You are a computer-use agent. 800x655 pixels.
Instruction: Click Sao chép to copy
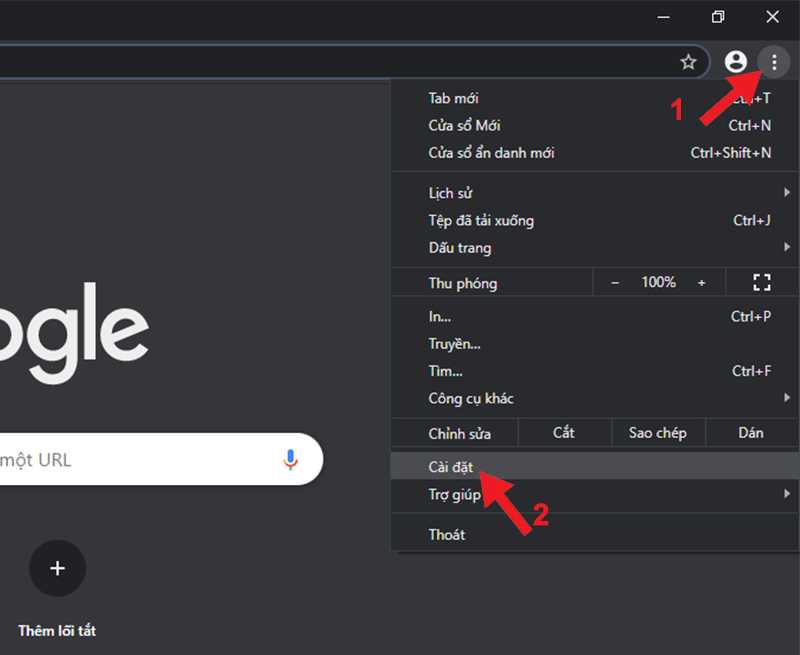[x=658, y=432]
